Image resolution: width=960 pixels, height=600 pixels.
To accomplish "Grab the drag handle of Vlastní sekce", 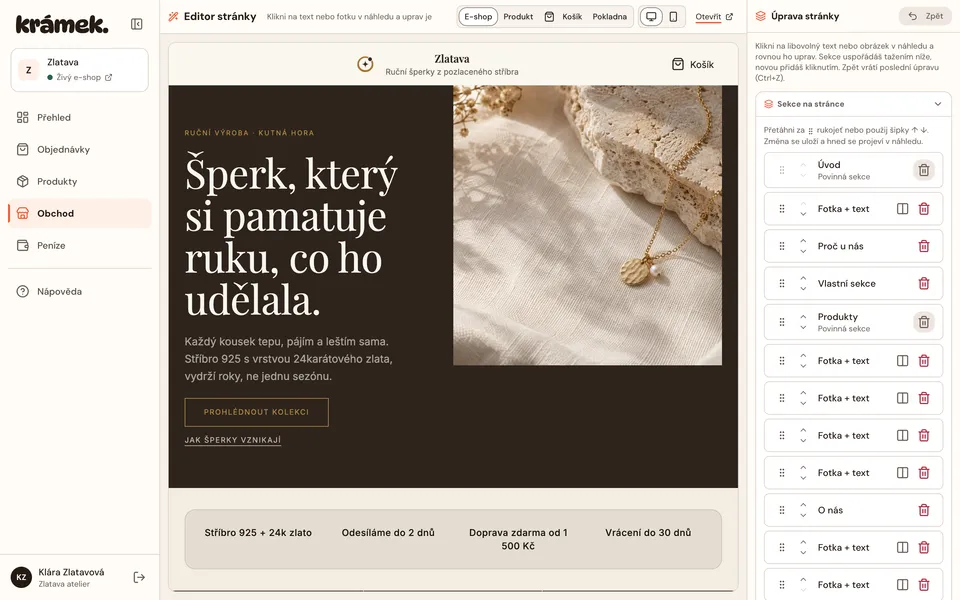I will click(x=782, y=283).
